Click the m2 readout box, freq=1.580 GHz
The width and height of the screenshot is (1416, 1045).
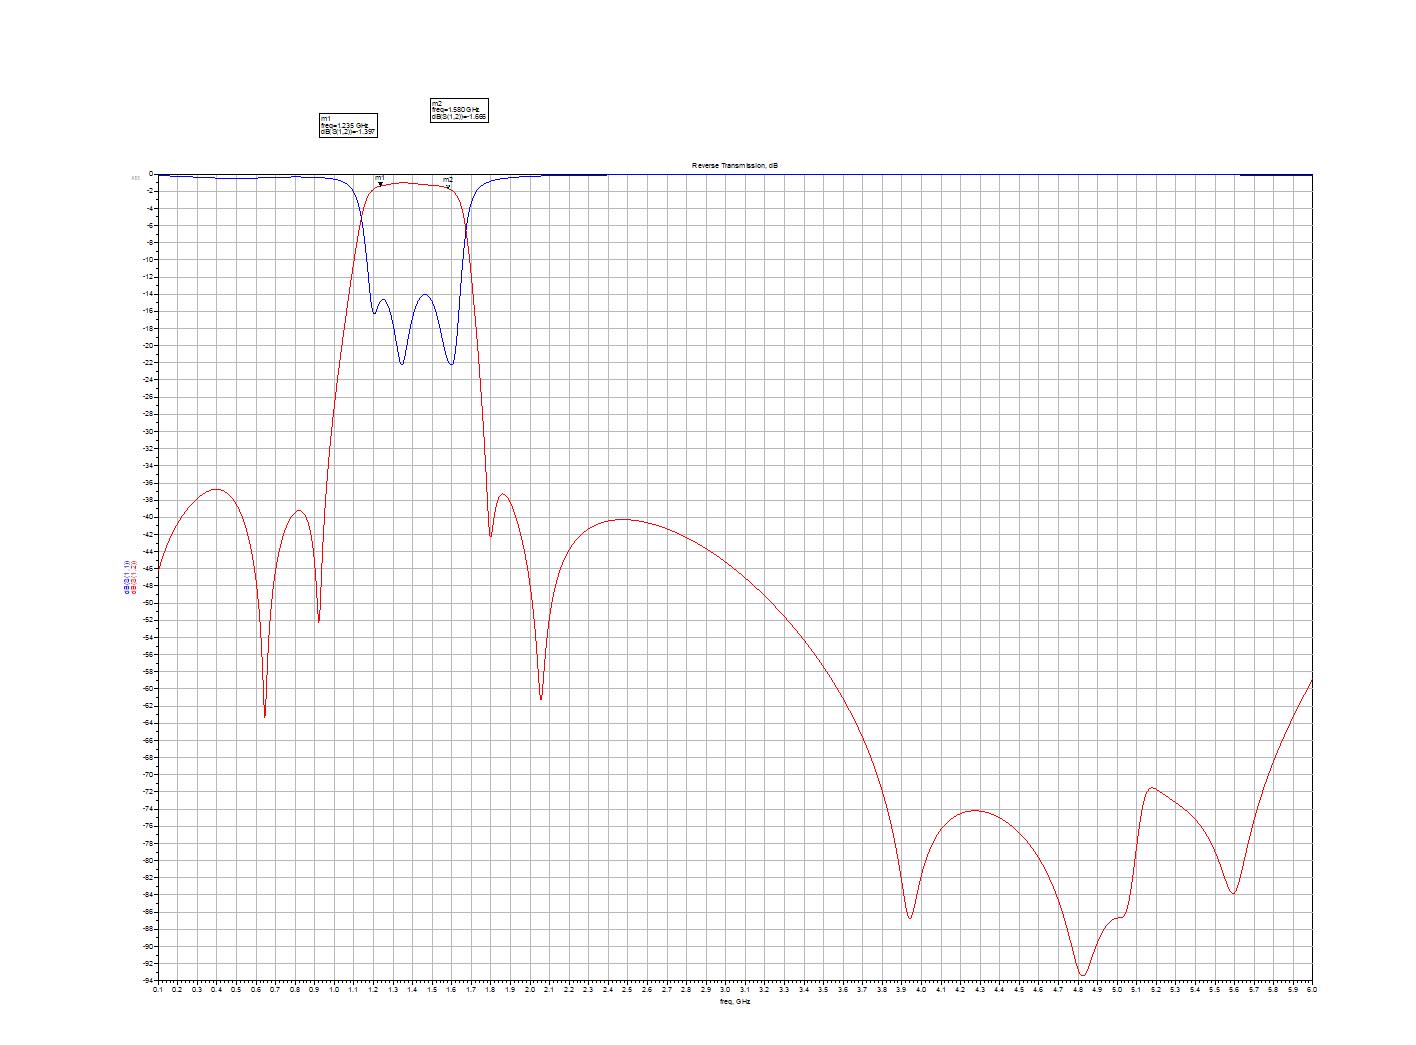(x=460, y=110)
